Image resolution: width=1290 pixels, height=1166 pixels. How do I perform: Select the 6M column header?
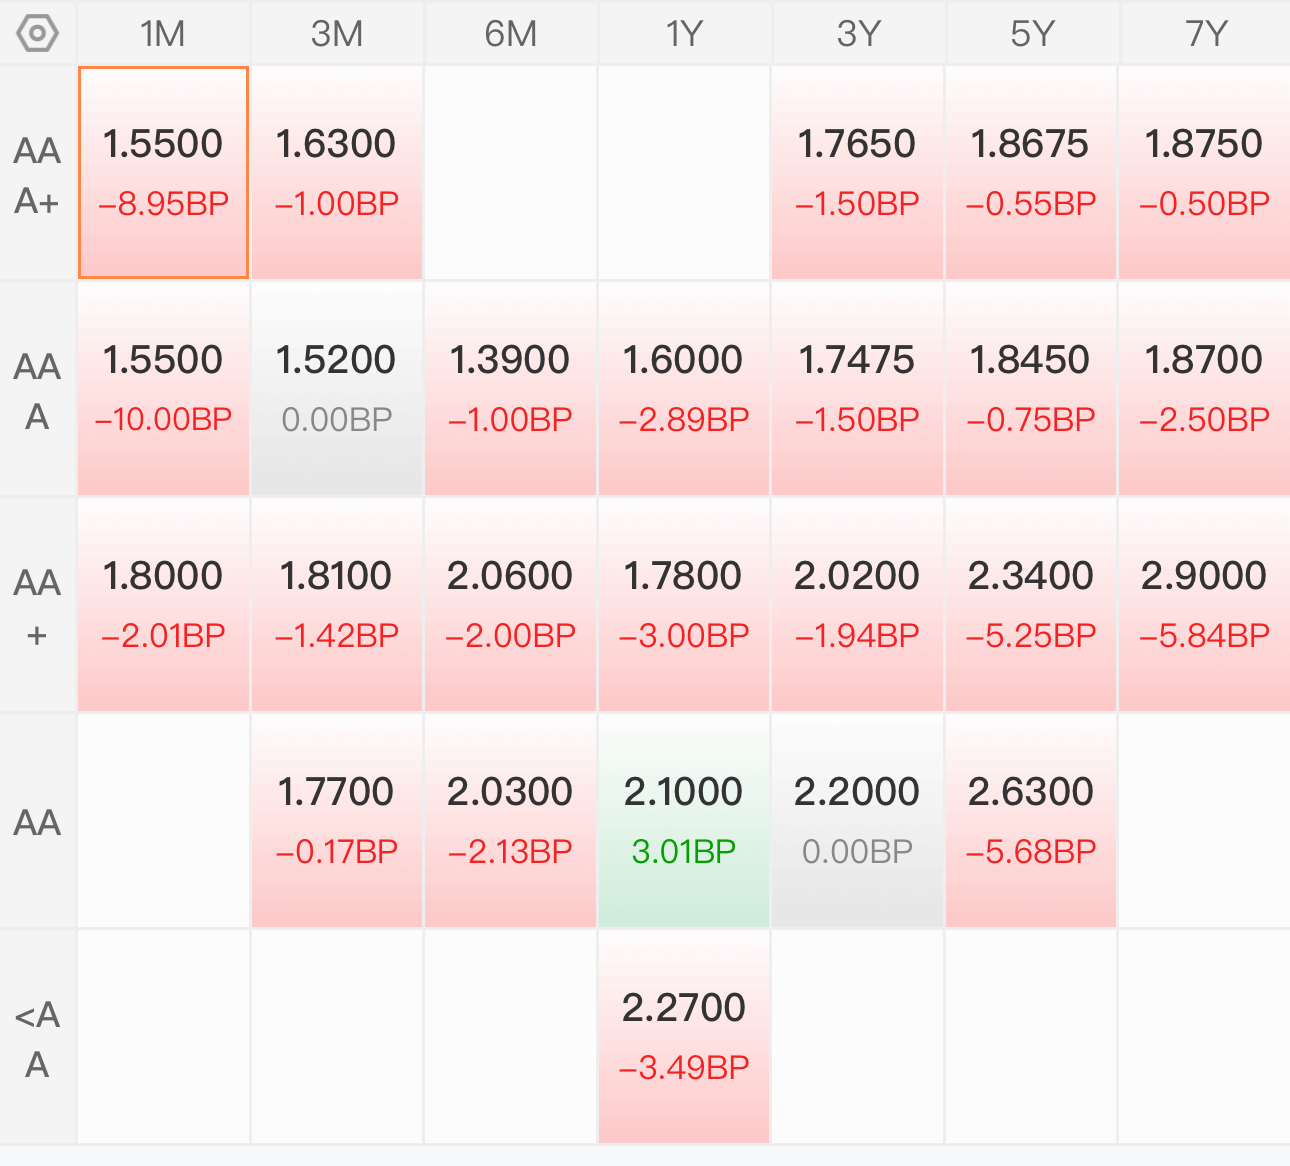[x=510, y=34]
